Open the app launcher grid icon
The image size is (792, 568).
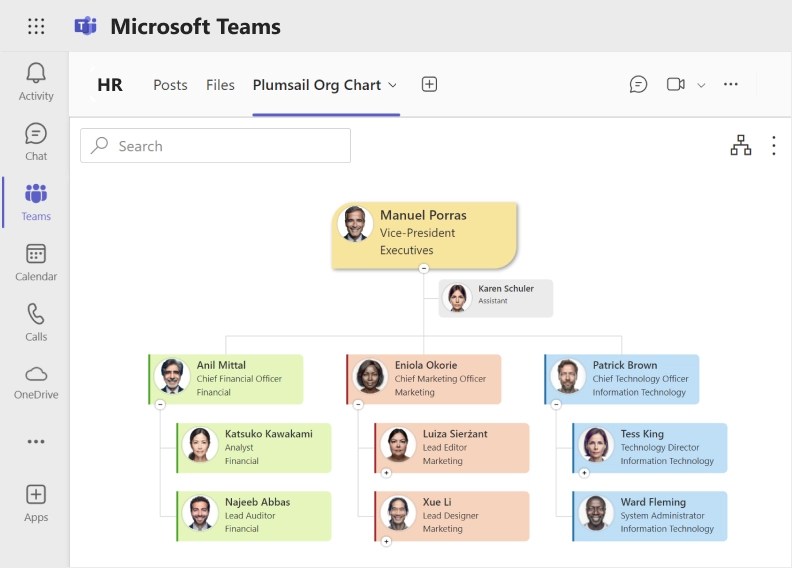point(36,26)
